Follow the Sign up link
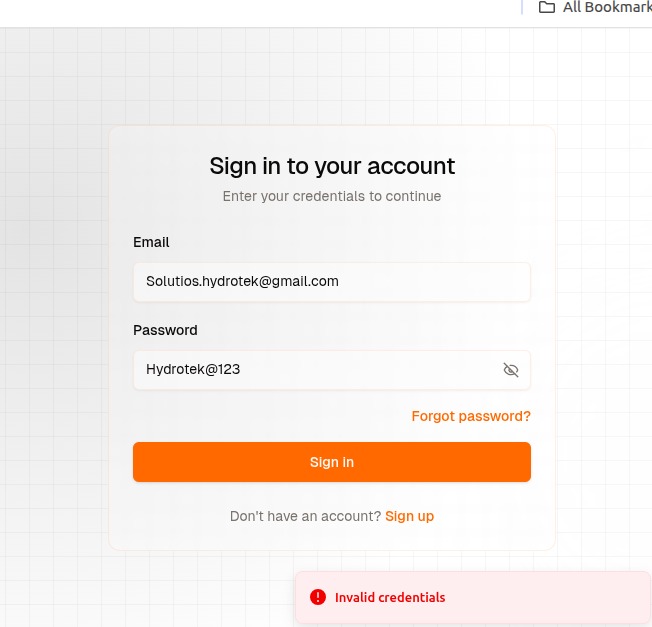Image resolution: width=652 pixels, height=627 pixels. click(409, 516)
